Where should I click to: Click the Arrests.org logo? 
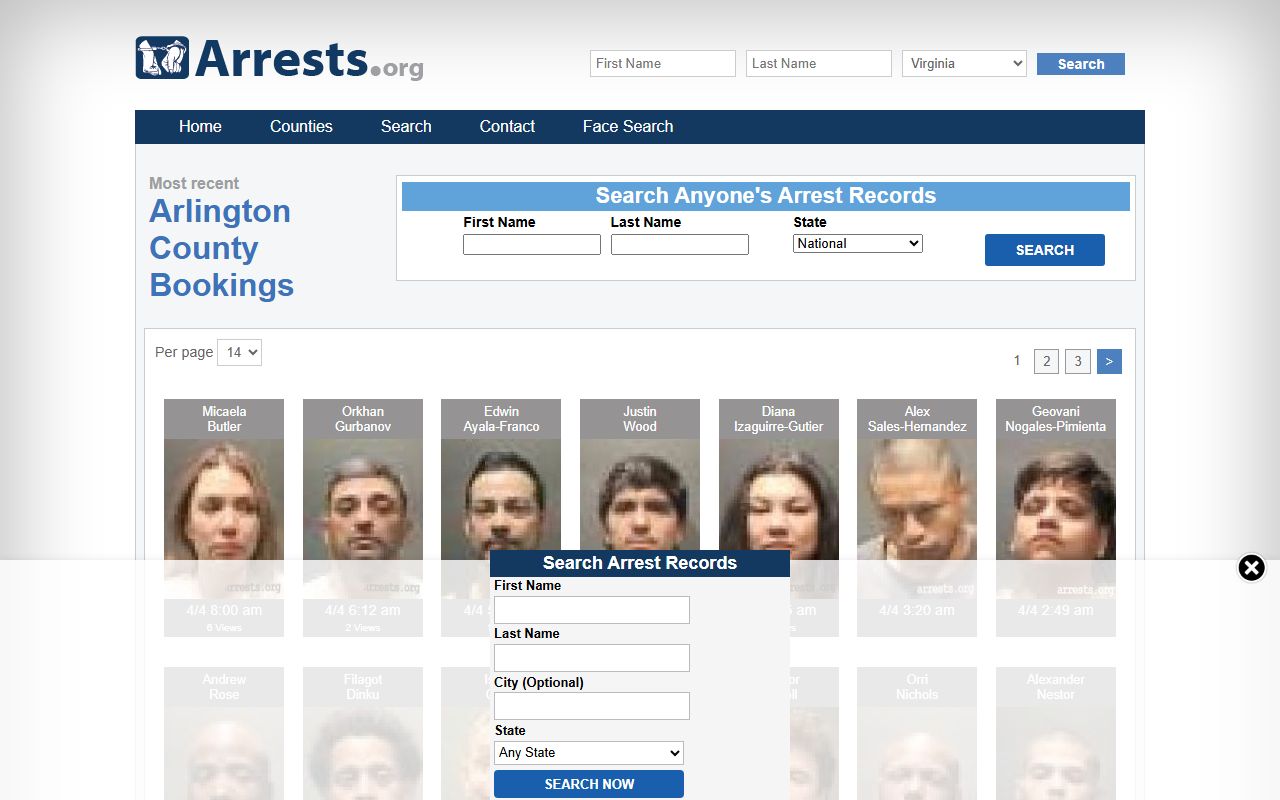[280, 59]
